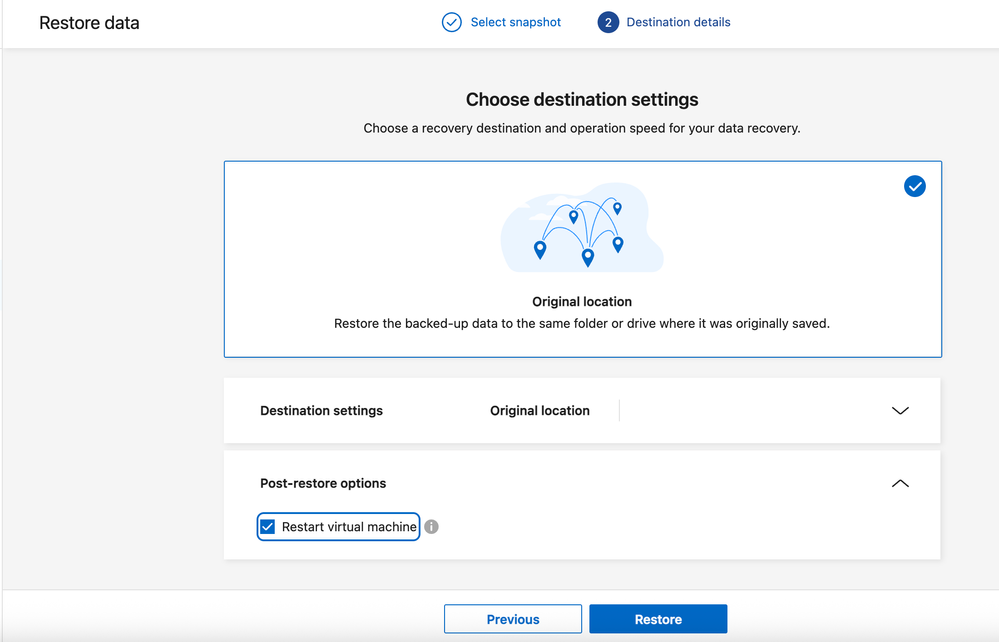Click the Restart virtual machine label text
The height and width of the screenshot is (642, 999).
(349, 527)
